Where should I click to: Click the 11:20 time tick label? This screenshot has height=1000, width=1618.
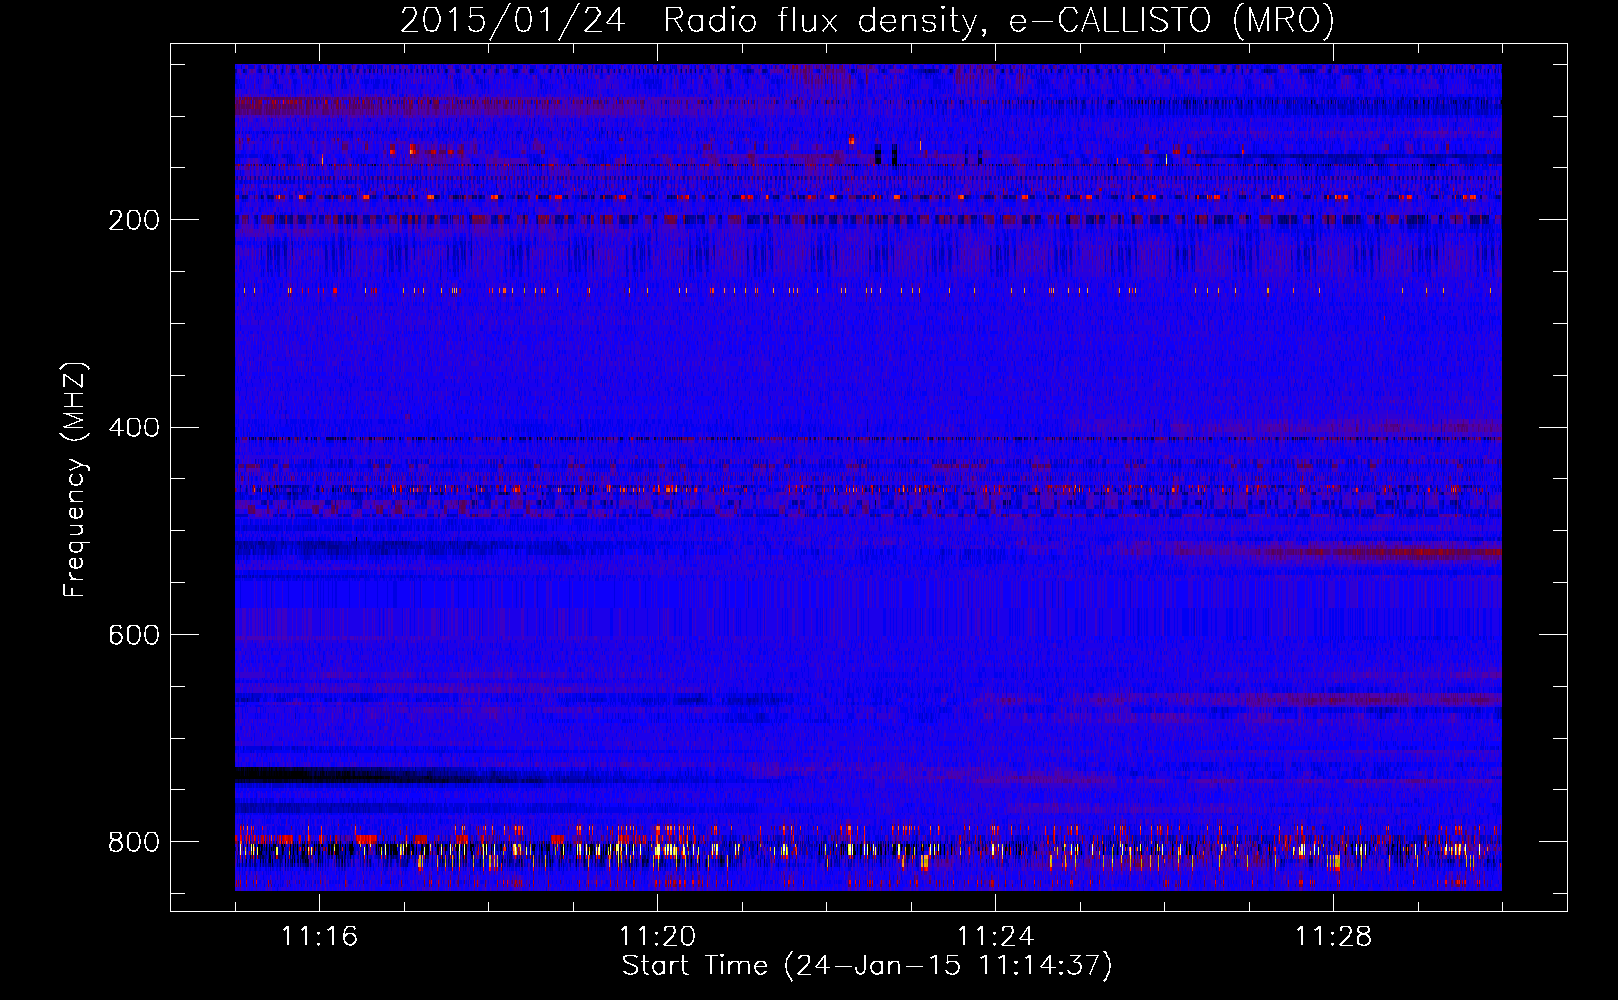[657, 936]
